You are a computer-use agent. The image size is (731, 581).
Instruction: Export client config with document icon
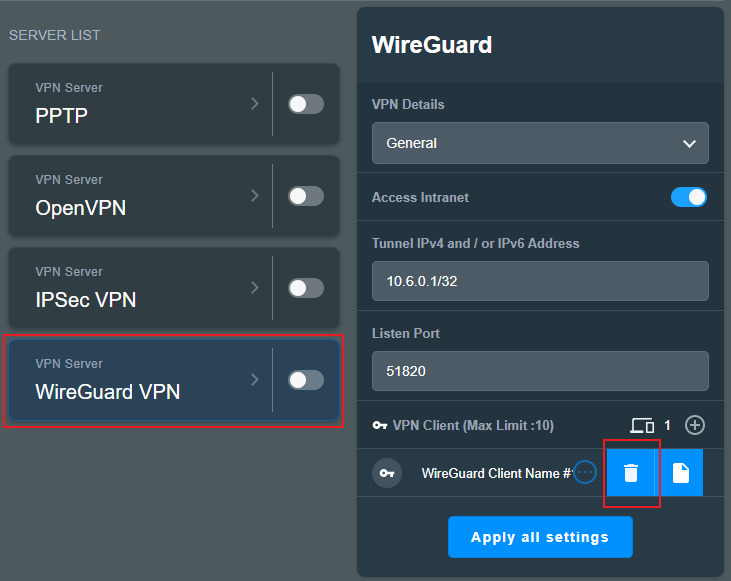point(680,473)
